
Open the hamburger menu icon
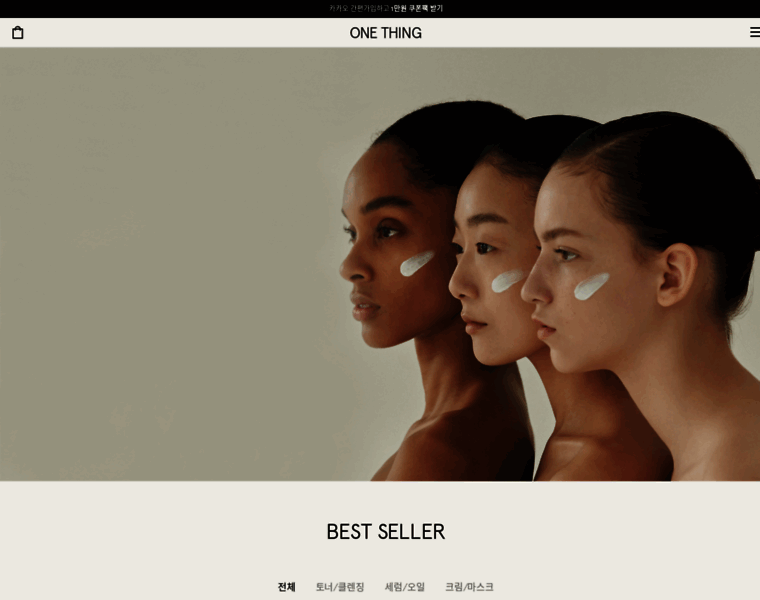pyautogui.click(x=755, y=32)
